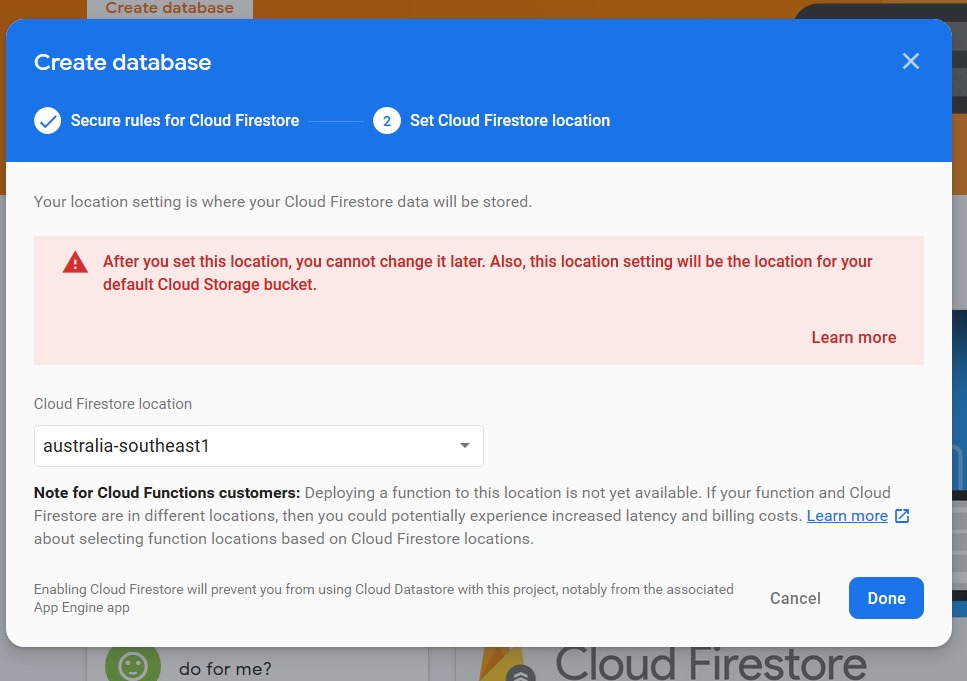Click the Create database button behind the dialog
The height and width of the screenshot is (681, 967).
click(169, 9)
